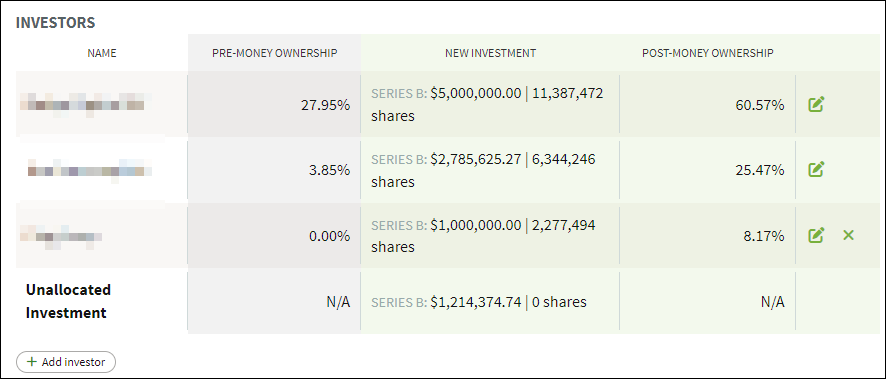
Task: Click the INVESTORS section heading
Action: point(55,23)
